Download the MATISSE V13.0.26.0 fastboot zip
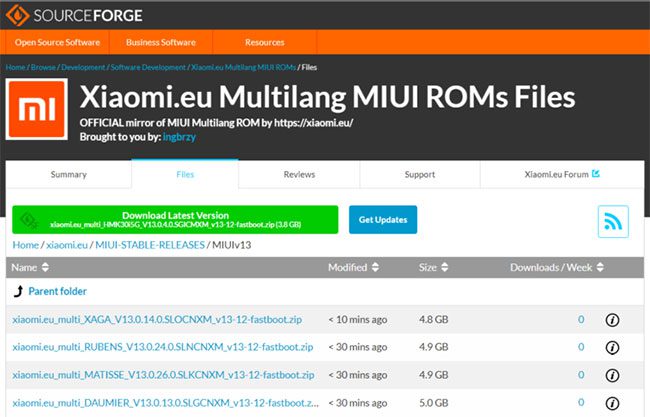The width and height of the screenshot is (650, 417). click(163, 375)
